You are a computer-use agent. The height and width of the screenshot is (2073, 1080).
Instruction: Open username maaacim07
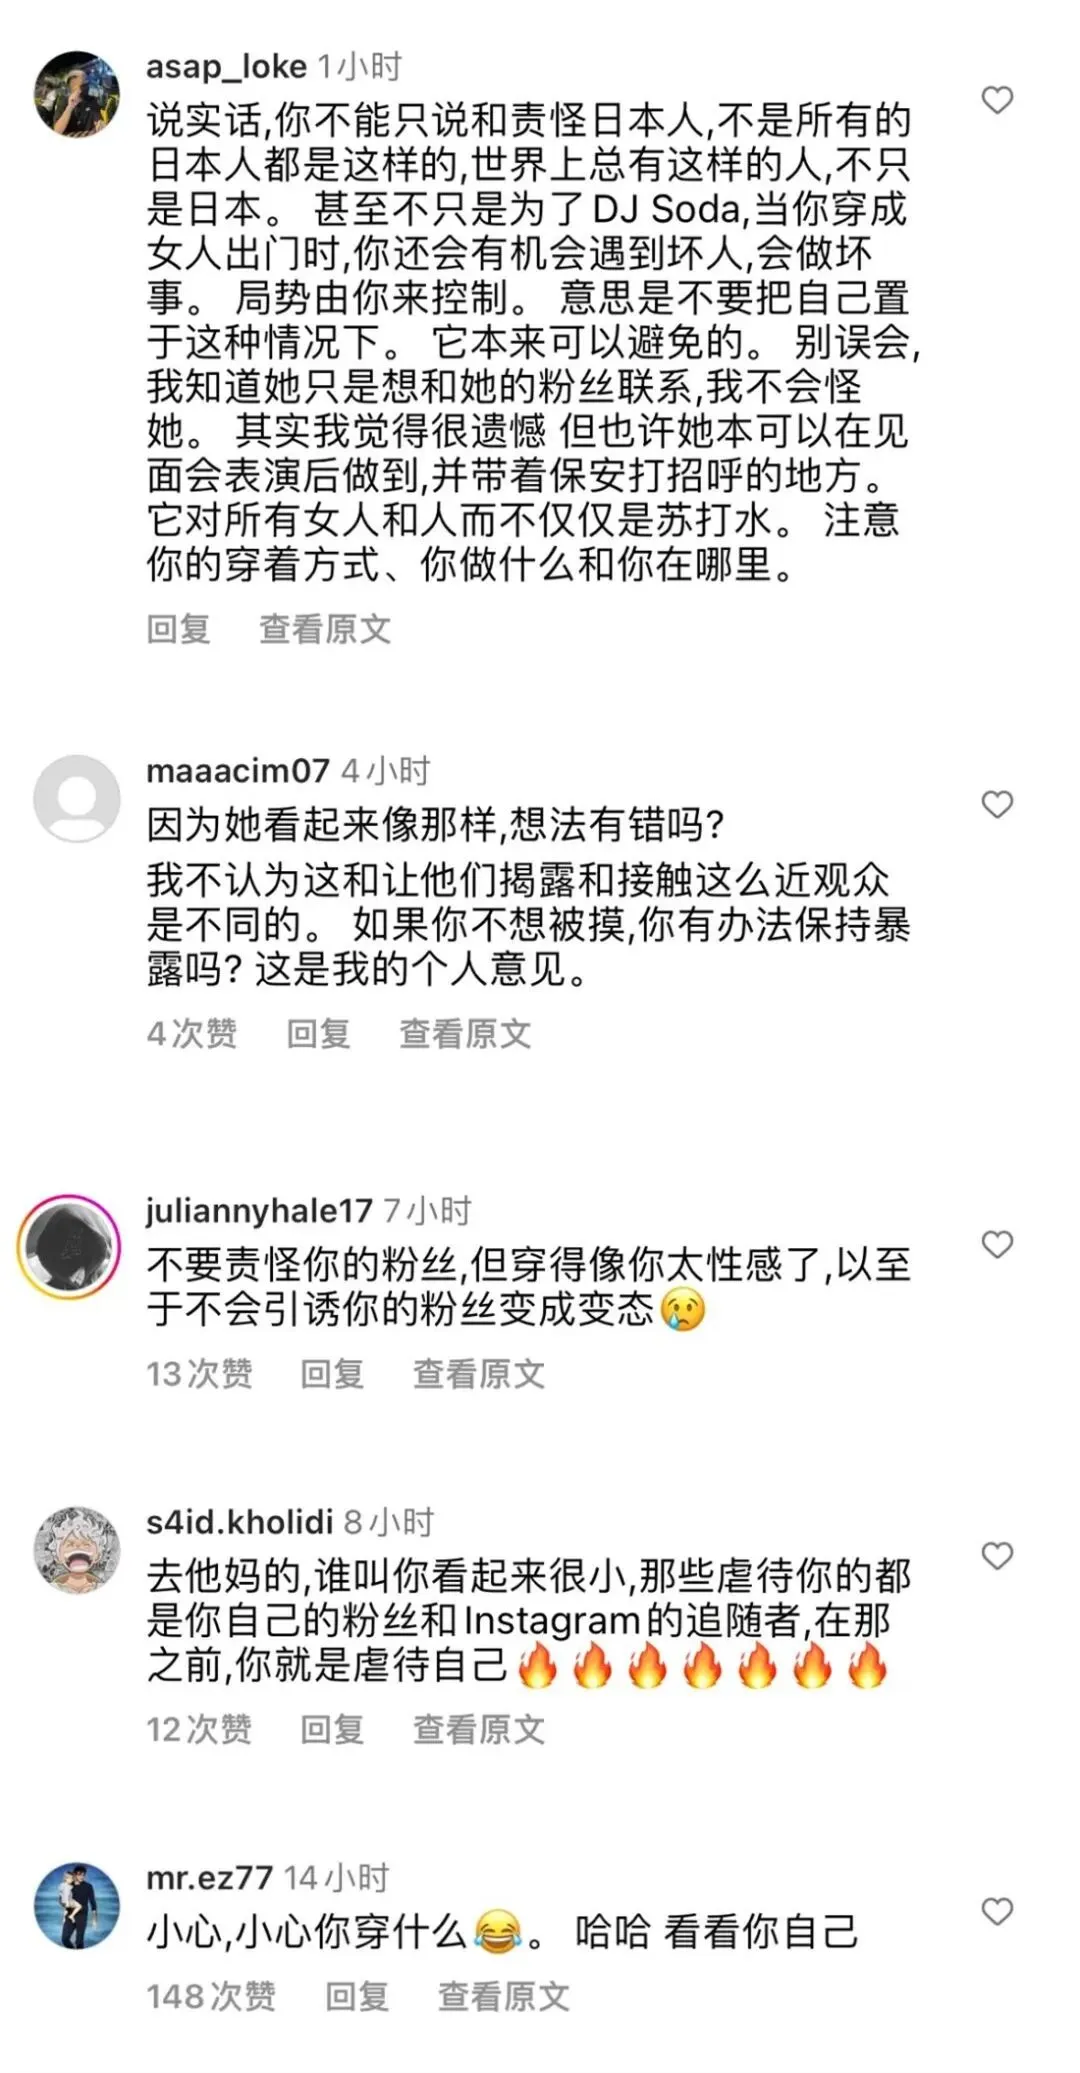click(x=237, y=771)
